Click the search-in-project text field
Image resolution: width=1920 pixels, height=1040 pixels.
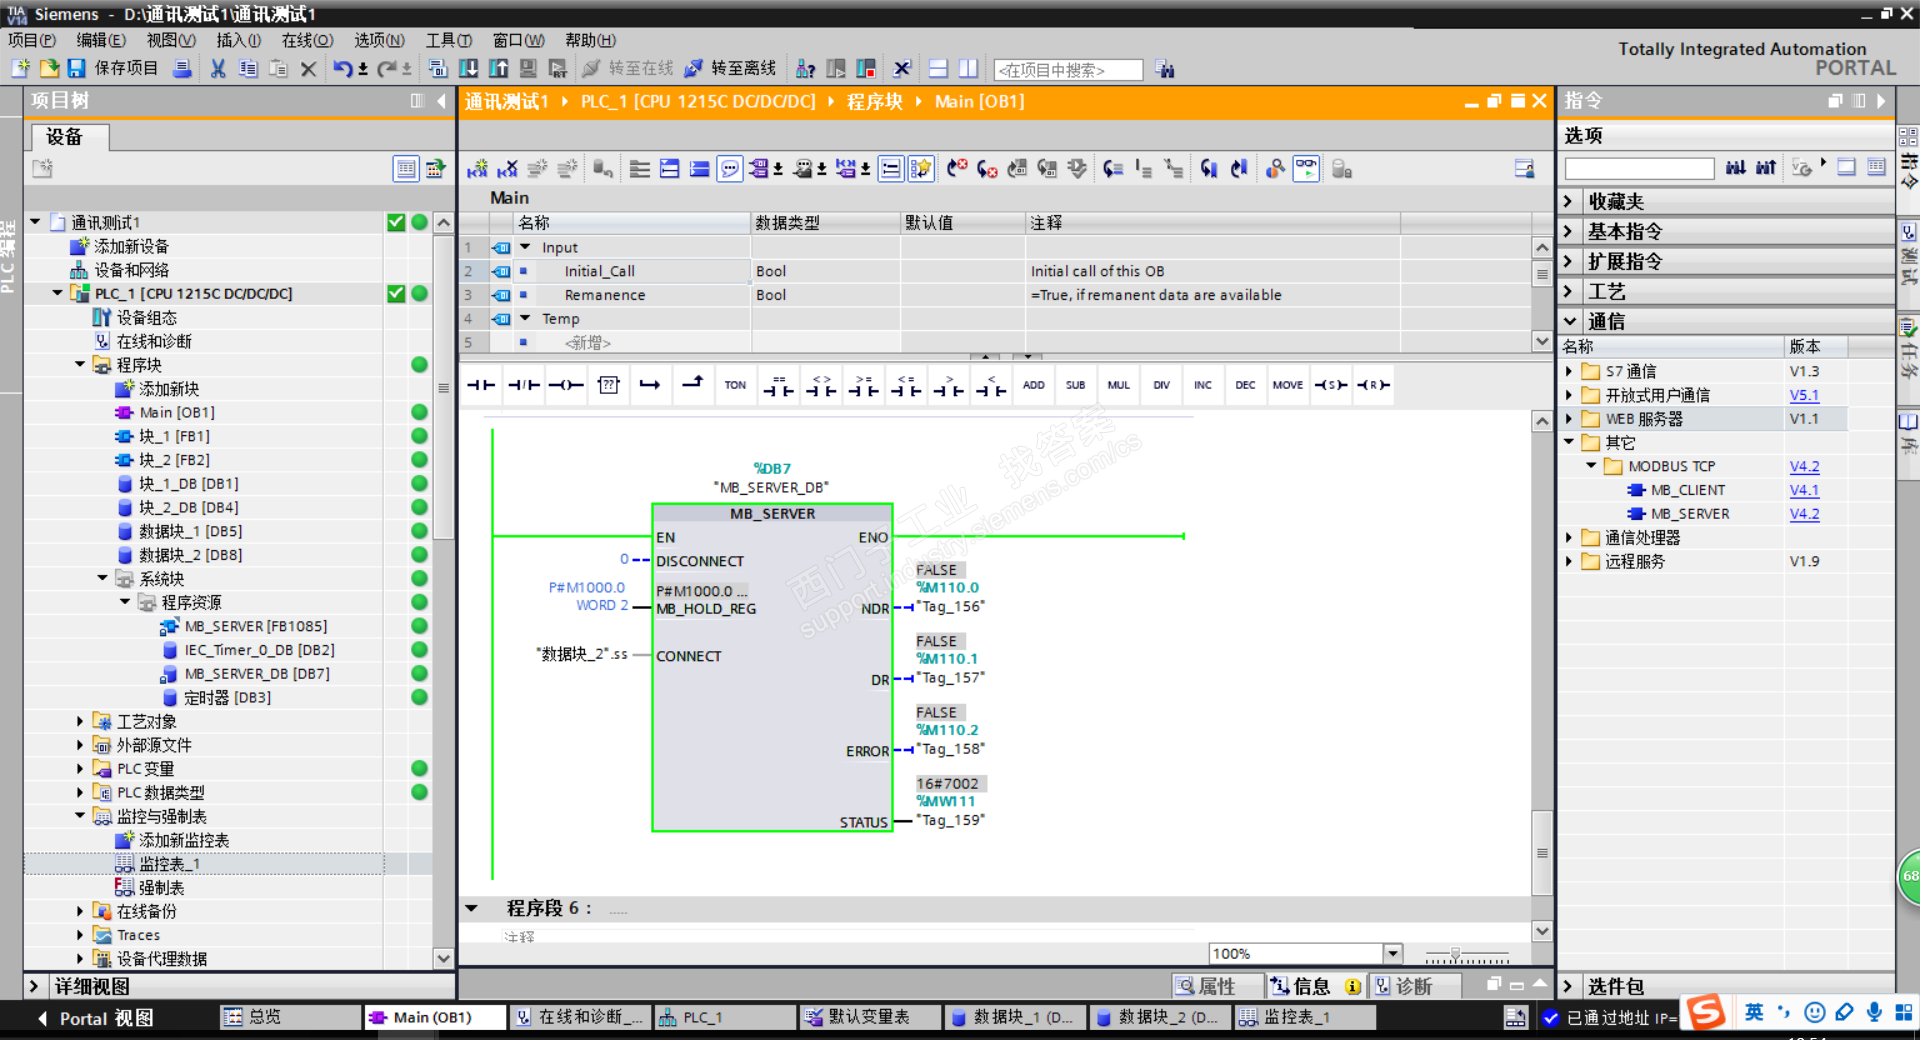pyautogui.click(x=1068, y=70)
